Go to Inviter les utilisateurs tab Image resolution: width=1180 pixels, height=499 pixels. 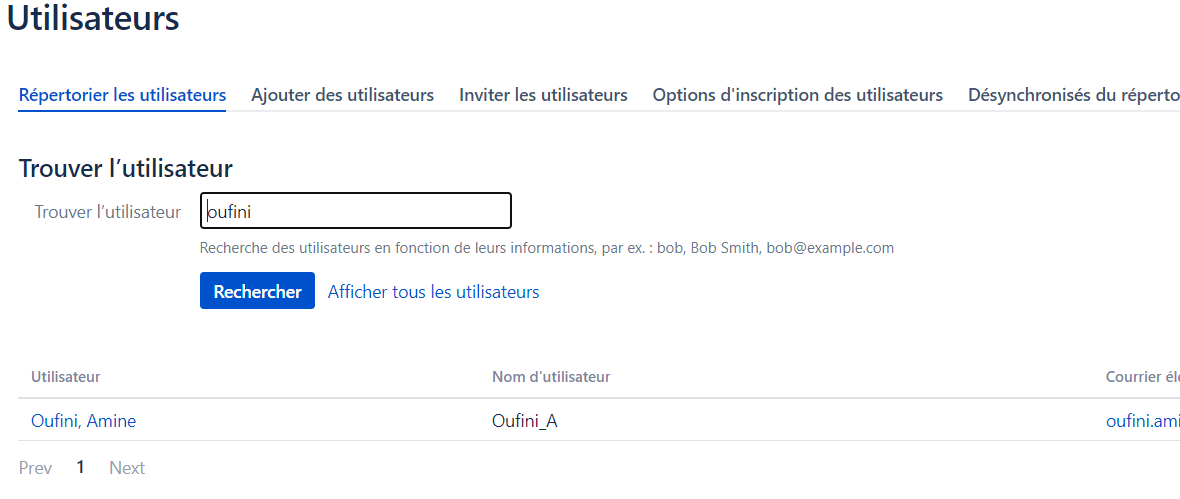pyautogui.click(x=543, y=95)
